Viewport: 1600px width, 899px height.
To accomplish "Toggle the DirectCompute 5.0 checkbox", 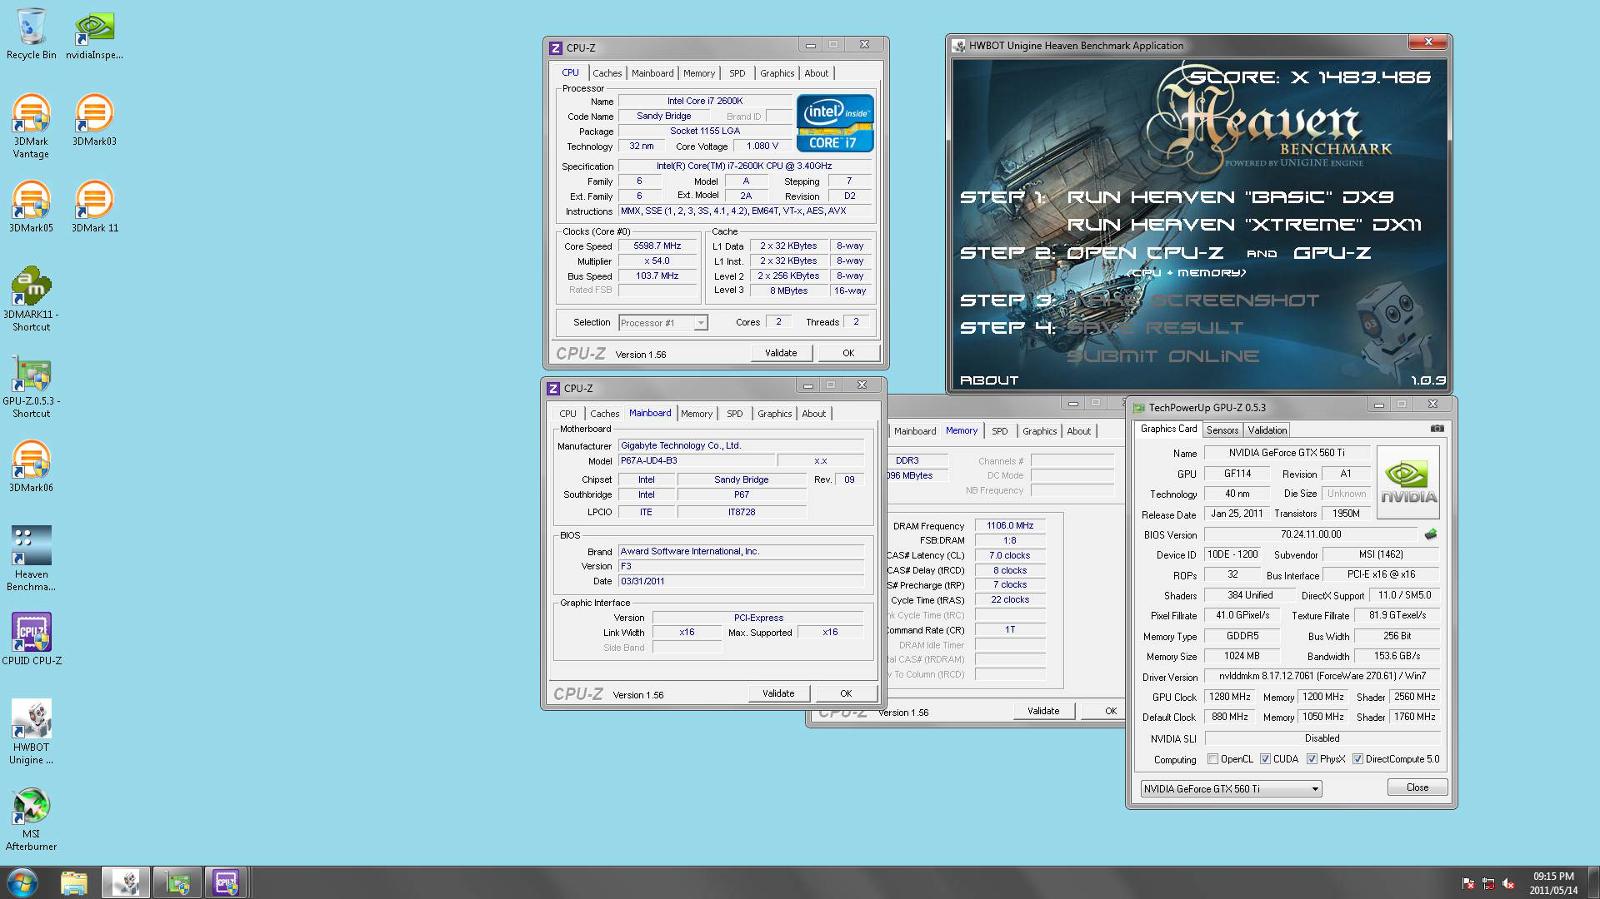I will (x=1358, y=759).
